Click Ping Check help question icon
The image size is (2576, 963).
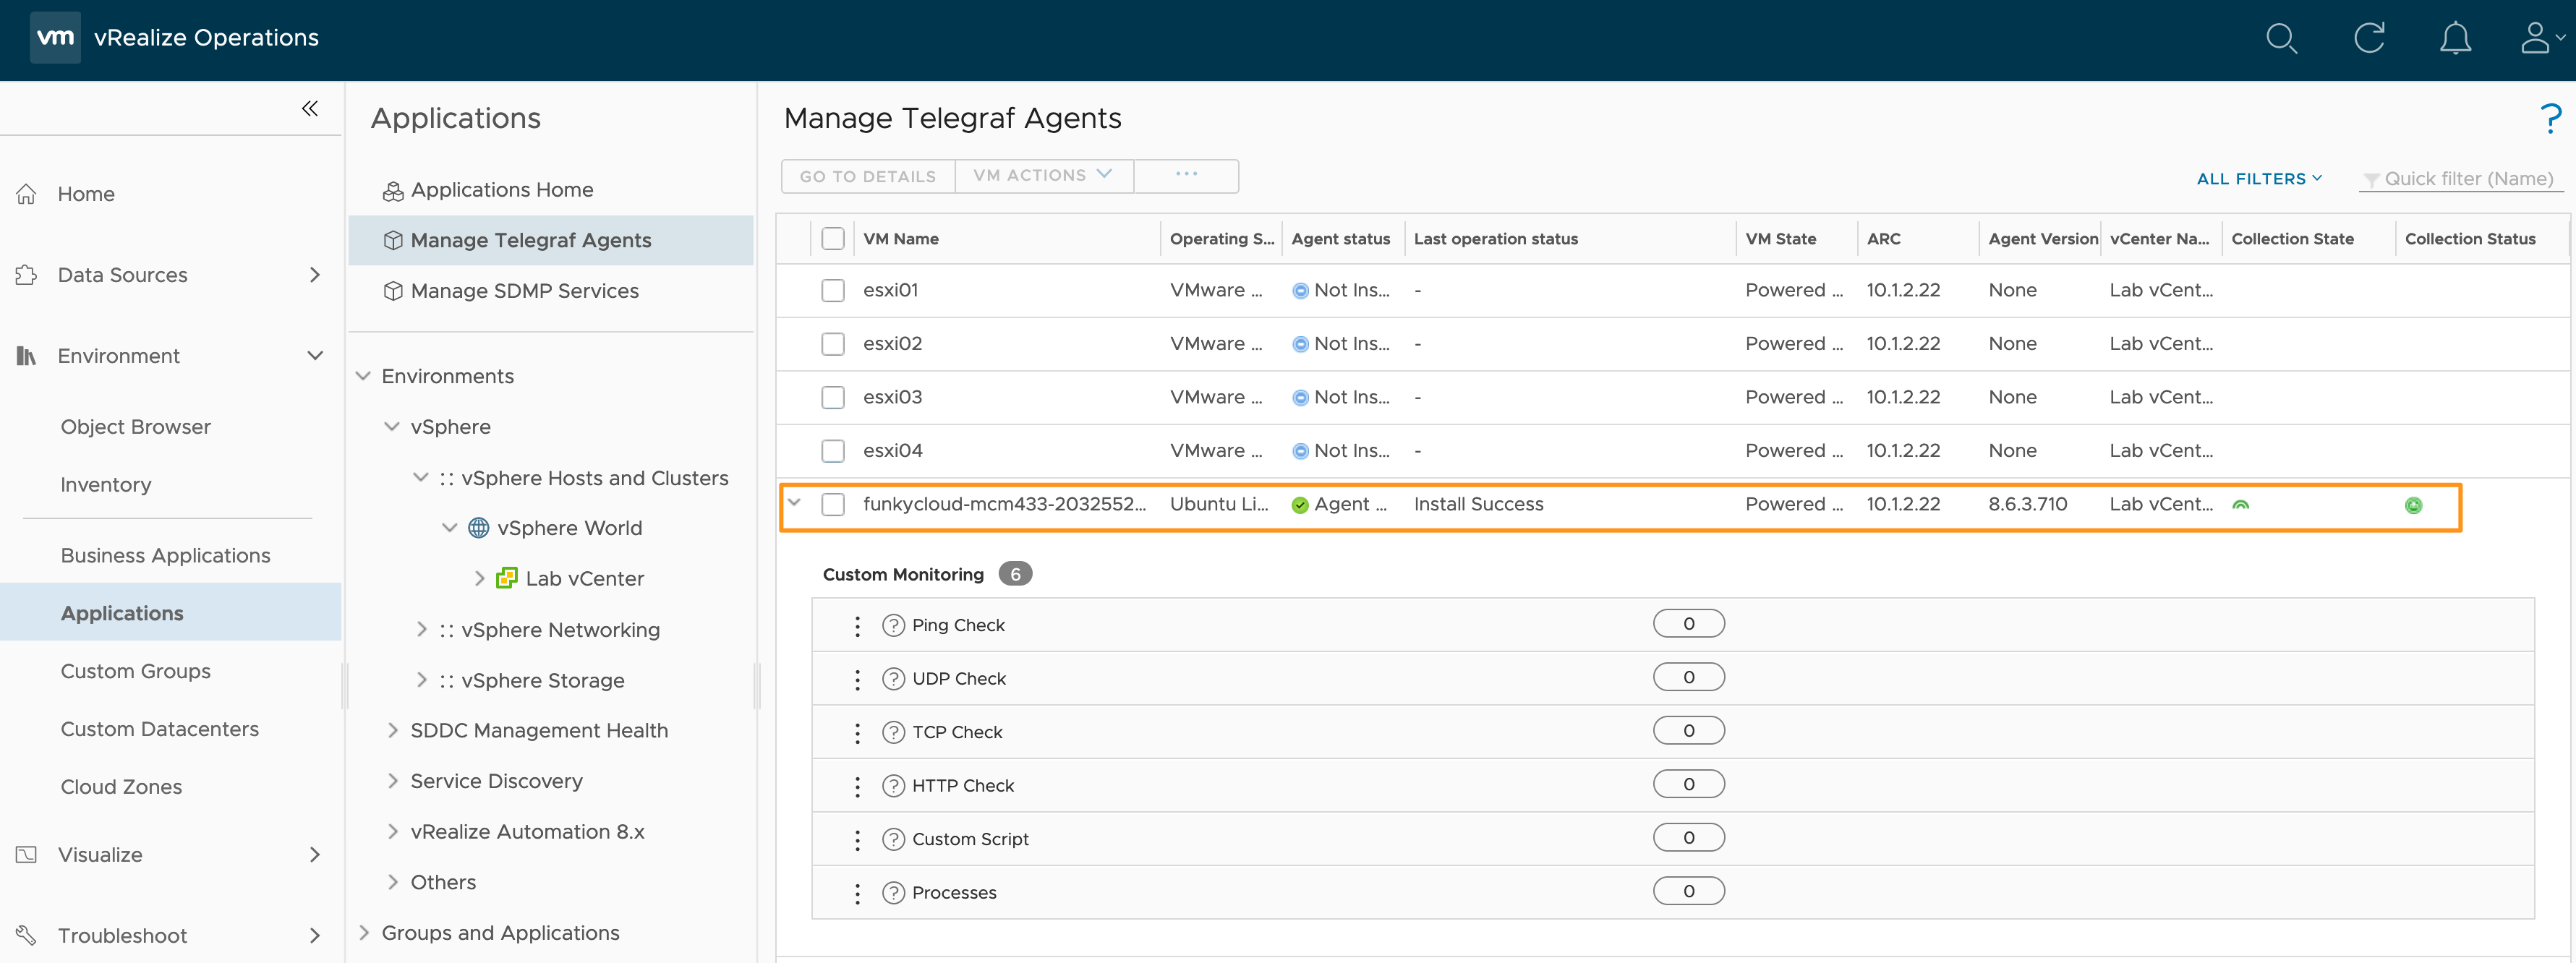[x=893, y=625]
